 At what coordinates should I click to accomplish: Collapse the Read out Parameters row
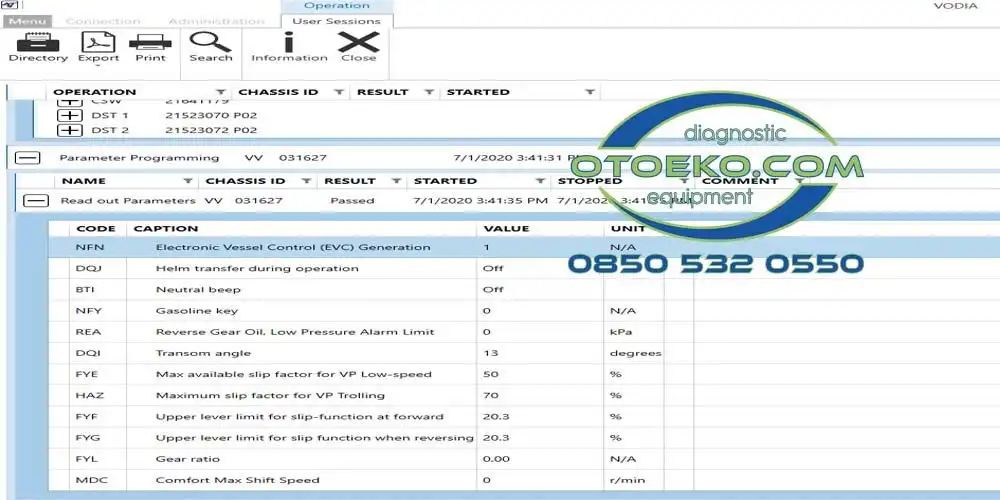pos(36,201)
